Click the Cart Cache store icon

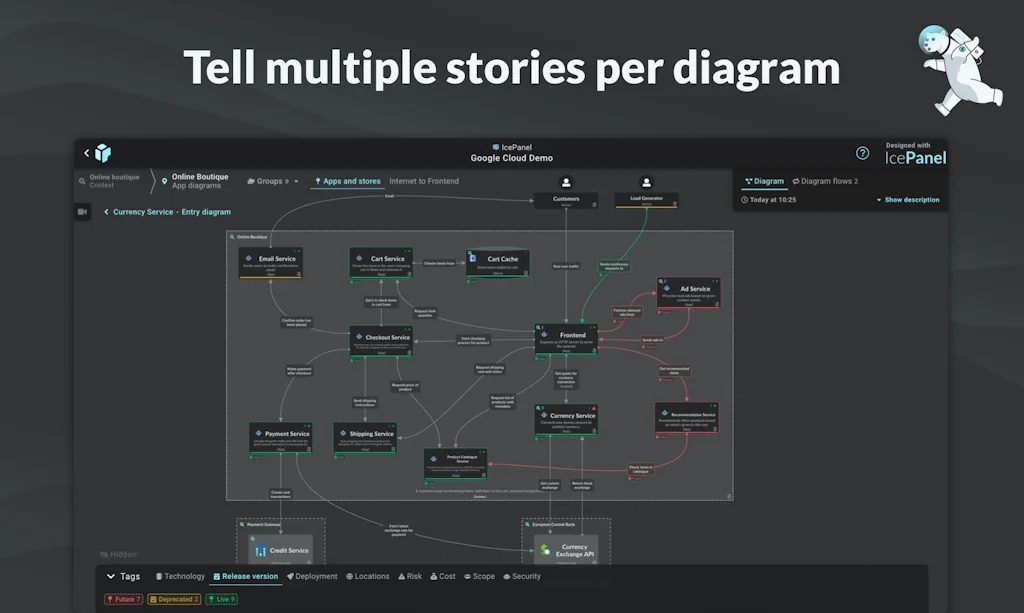(x=474, y=258)
